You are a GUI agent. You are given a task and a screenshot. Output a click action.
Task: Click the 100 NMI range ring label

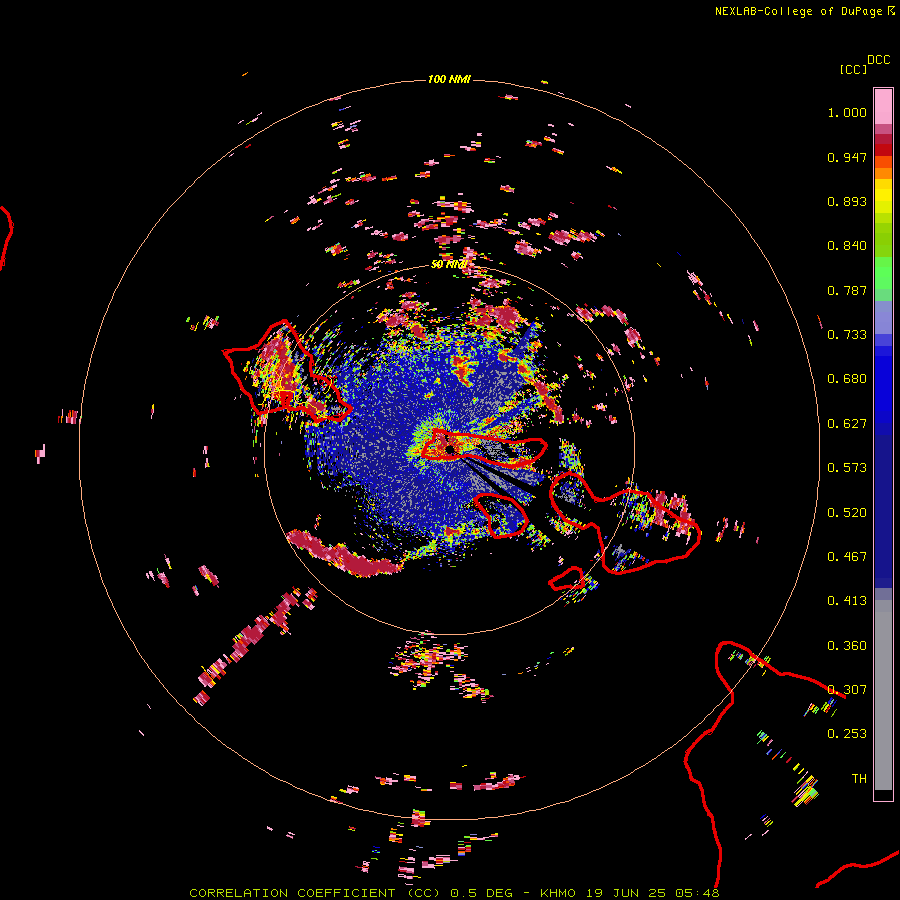449,79
